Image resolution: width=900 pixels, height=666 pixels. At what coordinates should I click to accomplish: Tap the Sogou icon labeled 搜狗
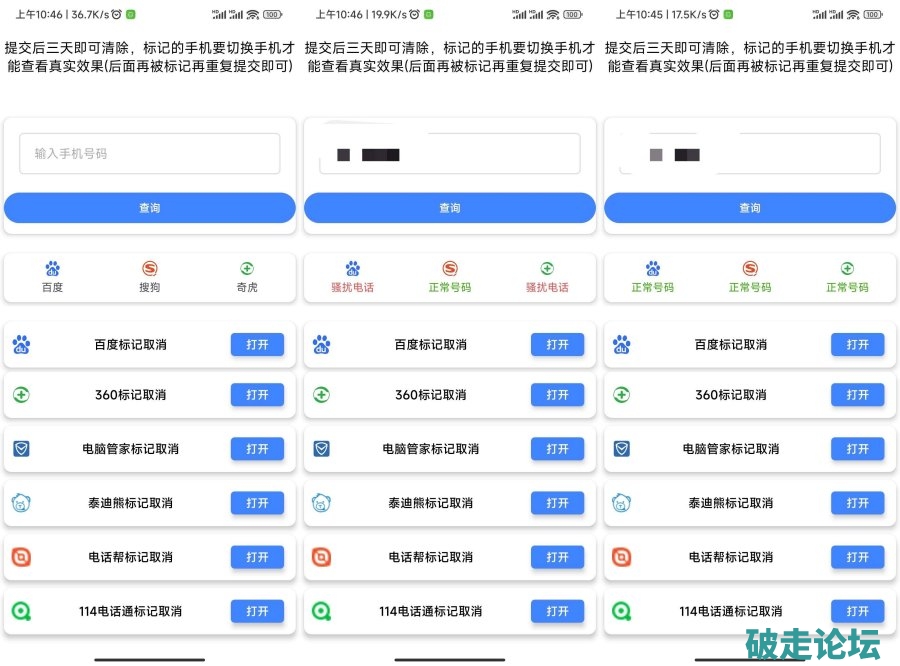coord(149,269)
